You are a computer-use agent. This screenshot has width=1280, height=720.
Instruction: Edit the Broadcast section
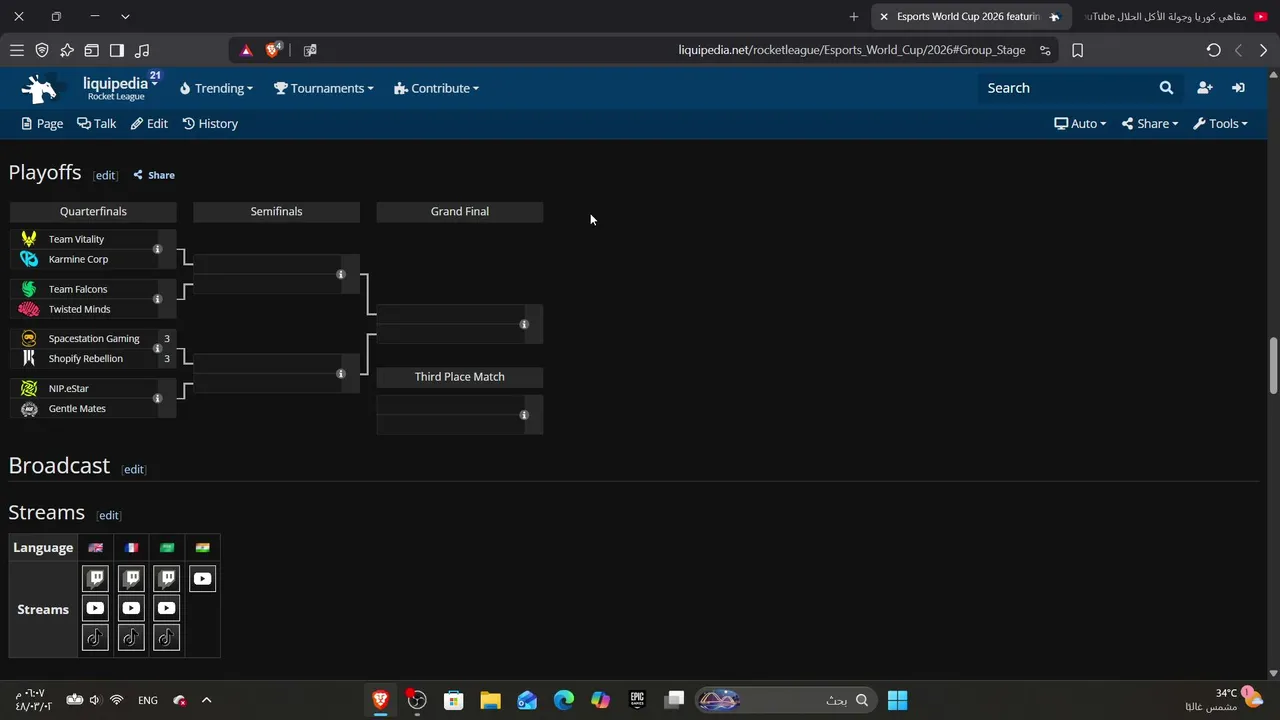[x=133, y=469]
